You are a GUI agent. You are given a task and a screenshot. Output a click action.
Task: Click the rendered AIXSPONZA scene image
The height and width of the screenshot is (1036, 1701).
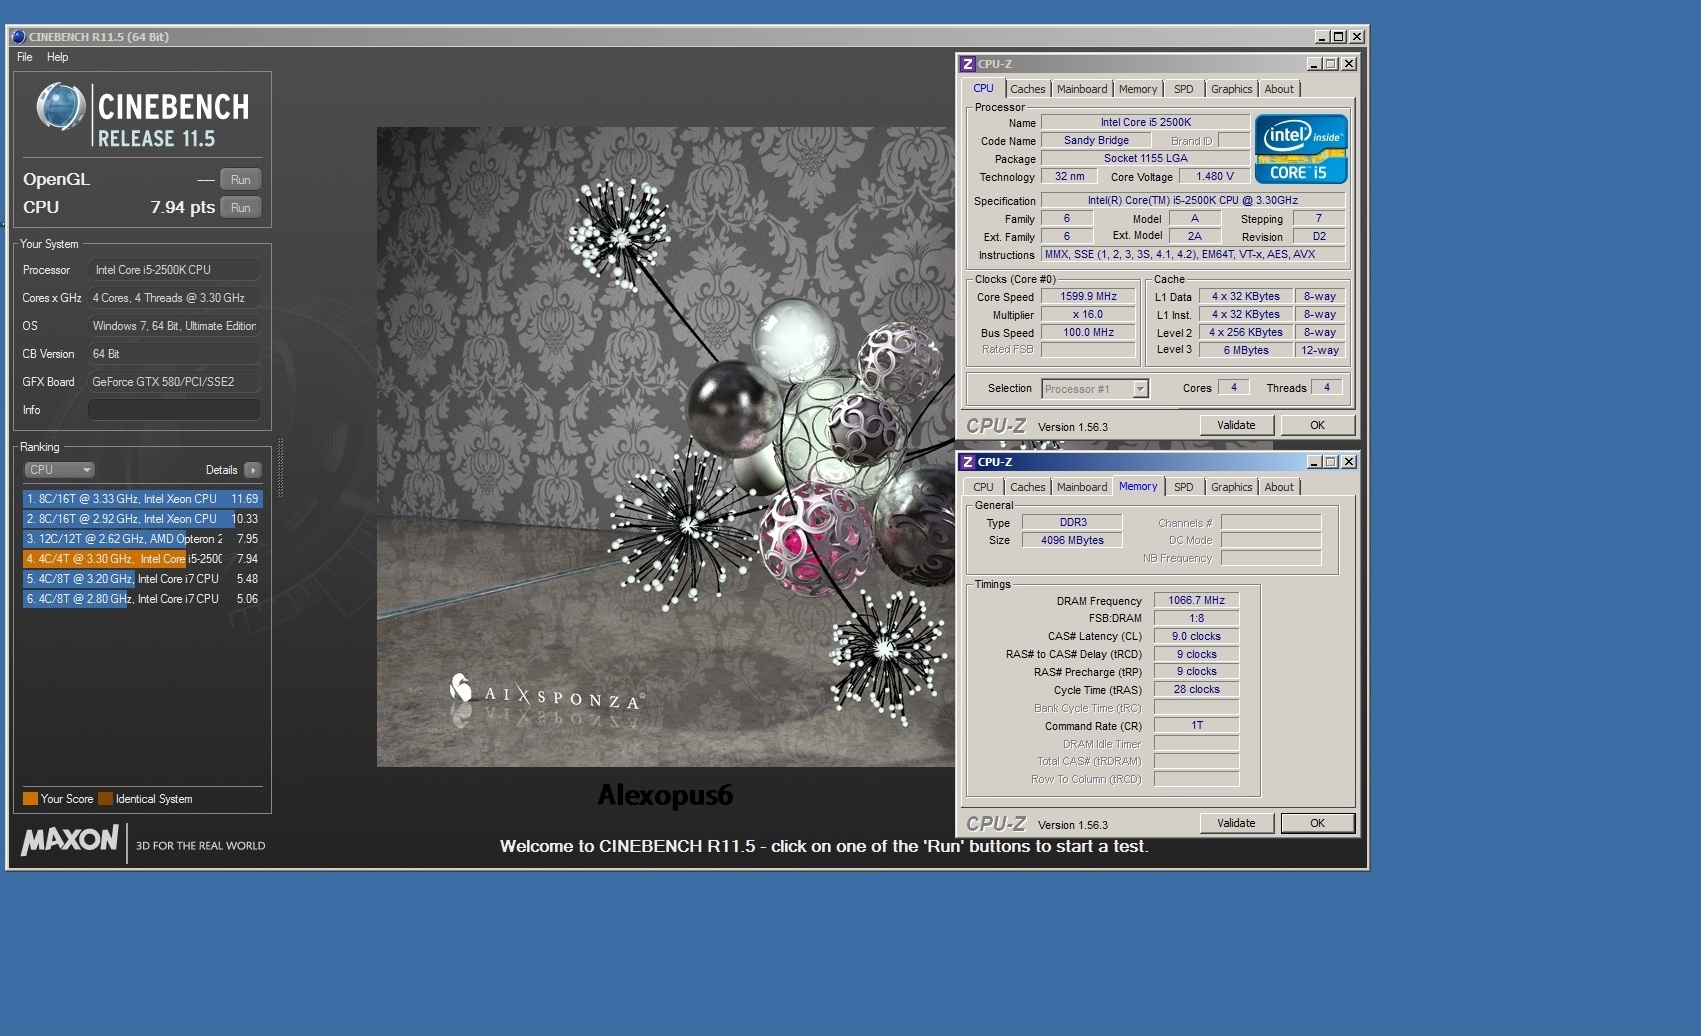665,447
